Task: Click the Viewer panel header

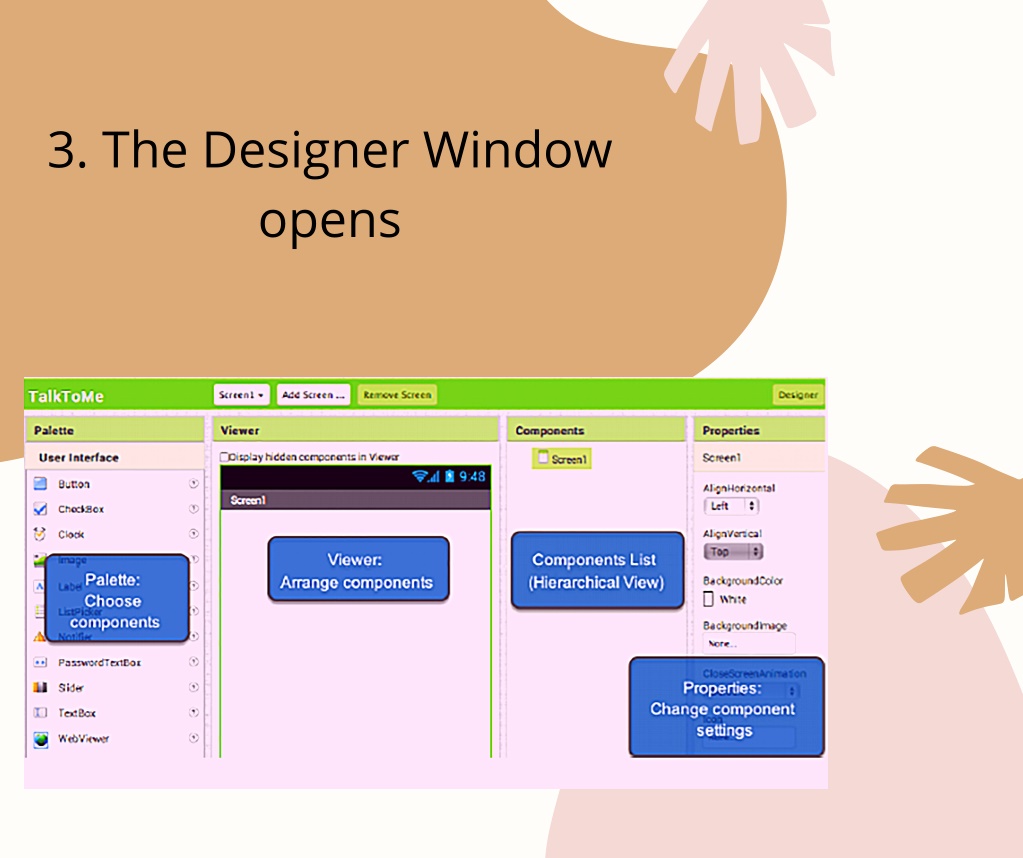Action: tap(356, 431)
